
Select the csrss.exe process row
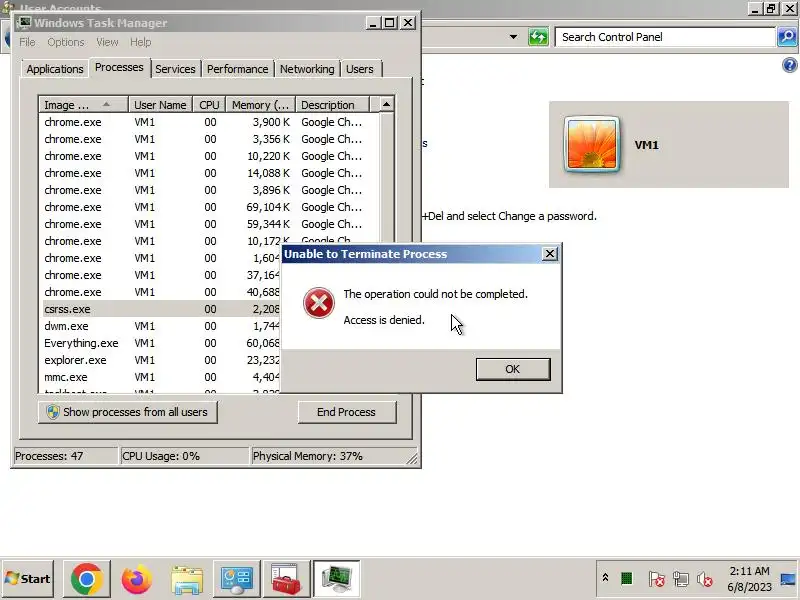[162, 309]
